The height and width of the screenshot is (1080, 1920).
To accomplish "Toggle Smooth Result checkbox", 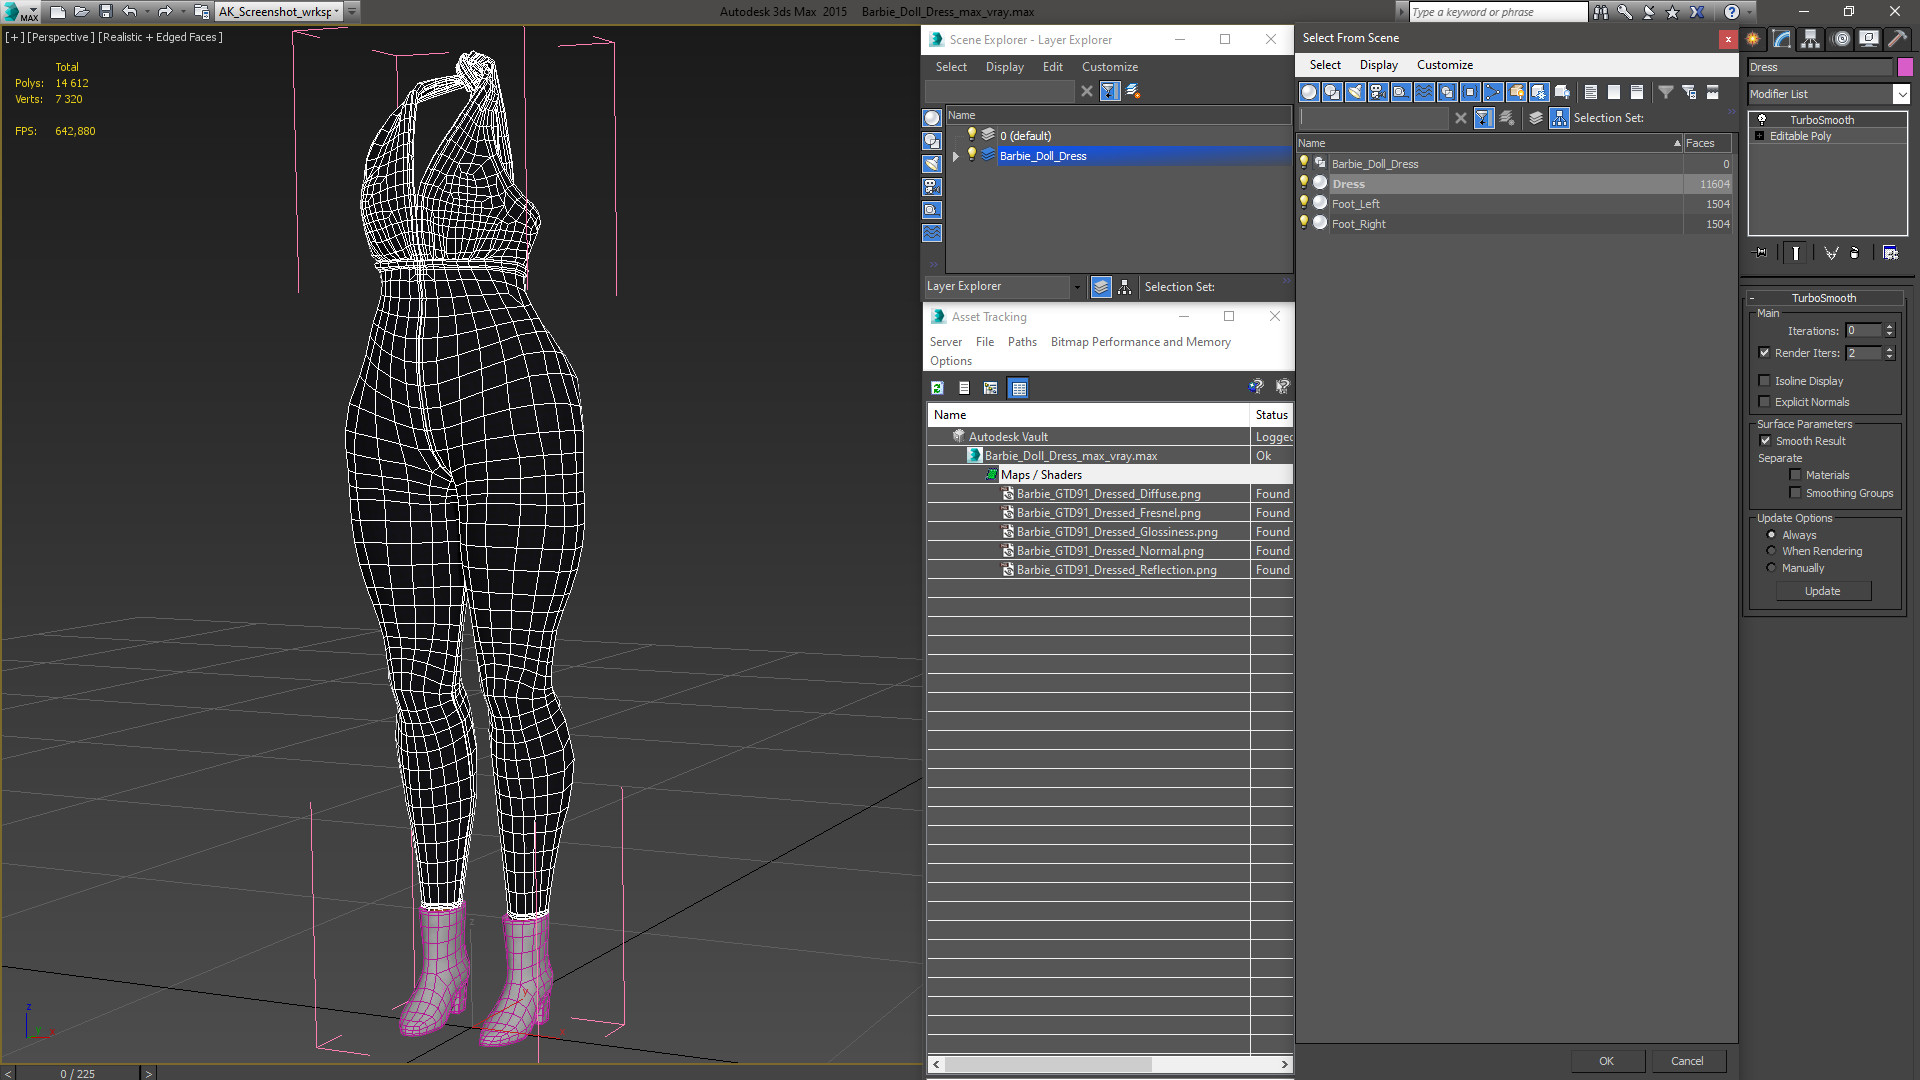I will (x=1765, y=441).
